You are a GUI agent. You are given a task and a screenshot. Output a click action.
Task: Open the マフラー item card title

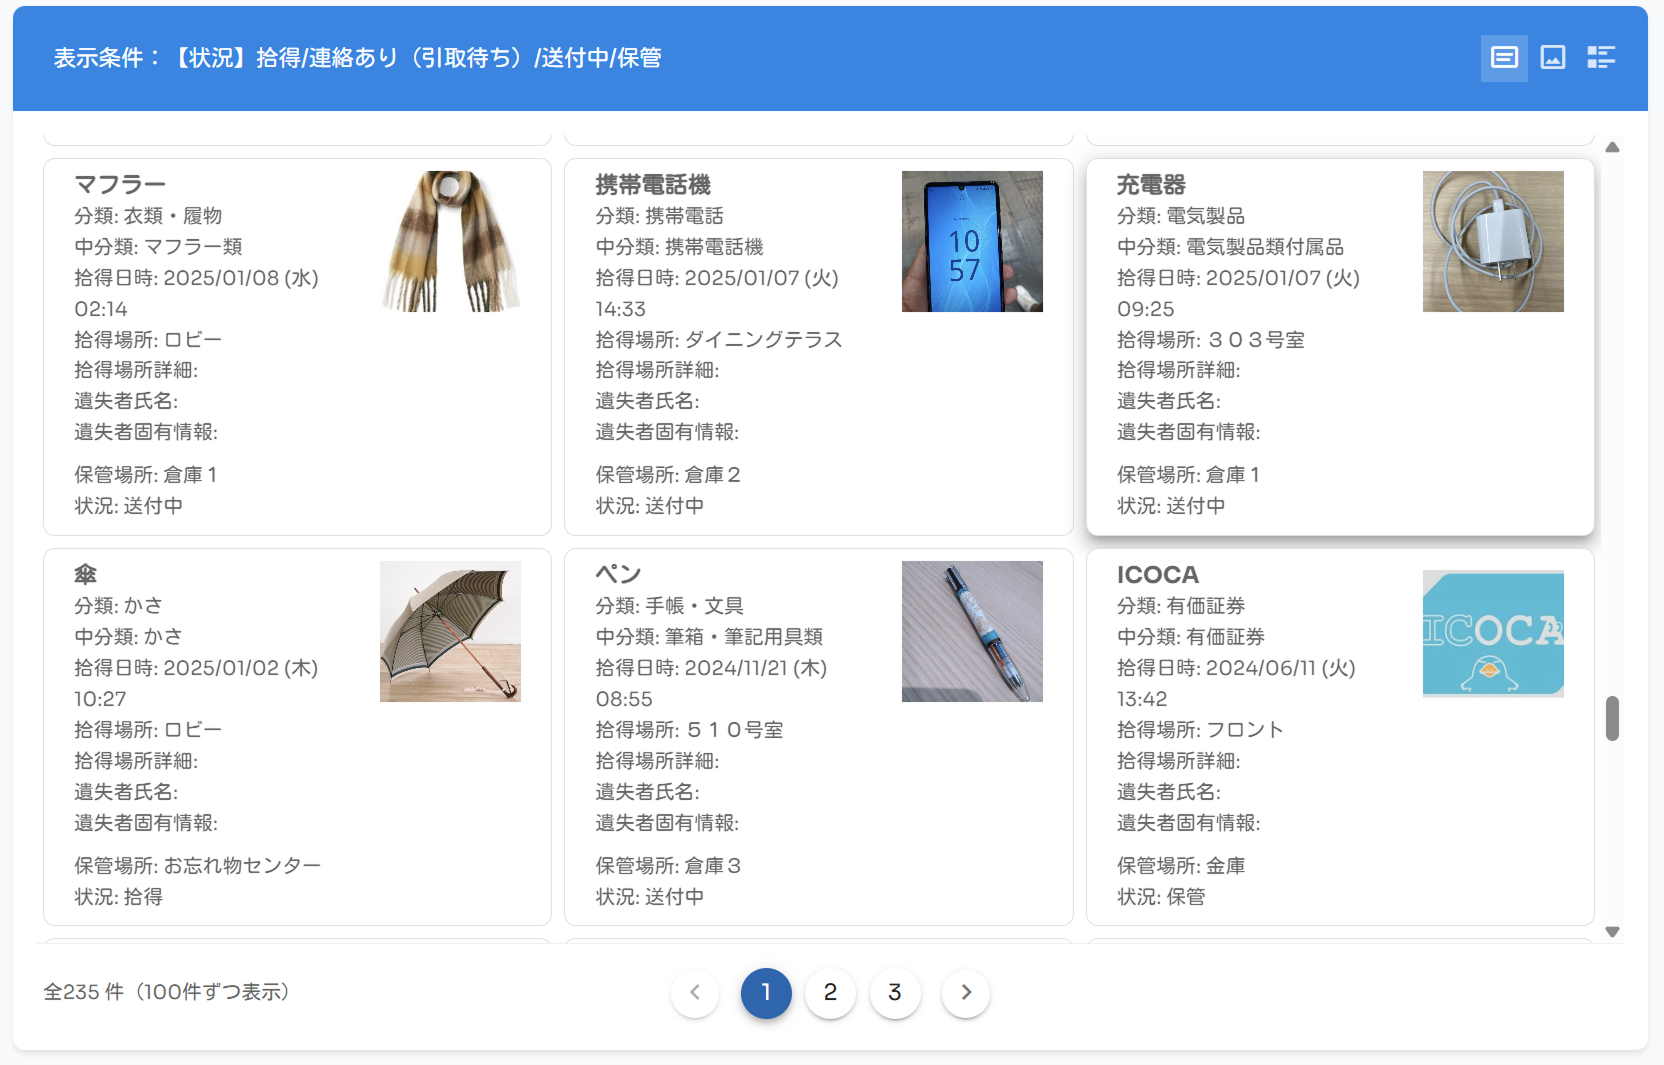point(120,185)
